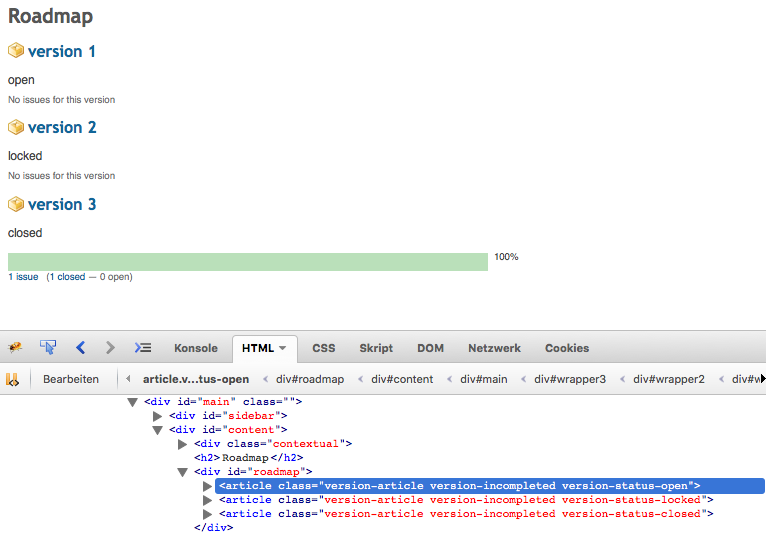Click the break on mutation icon
The height and width of the screenshot is (537, 766).
(13, 379)
